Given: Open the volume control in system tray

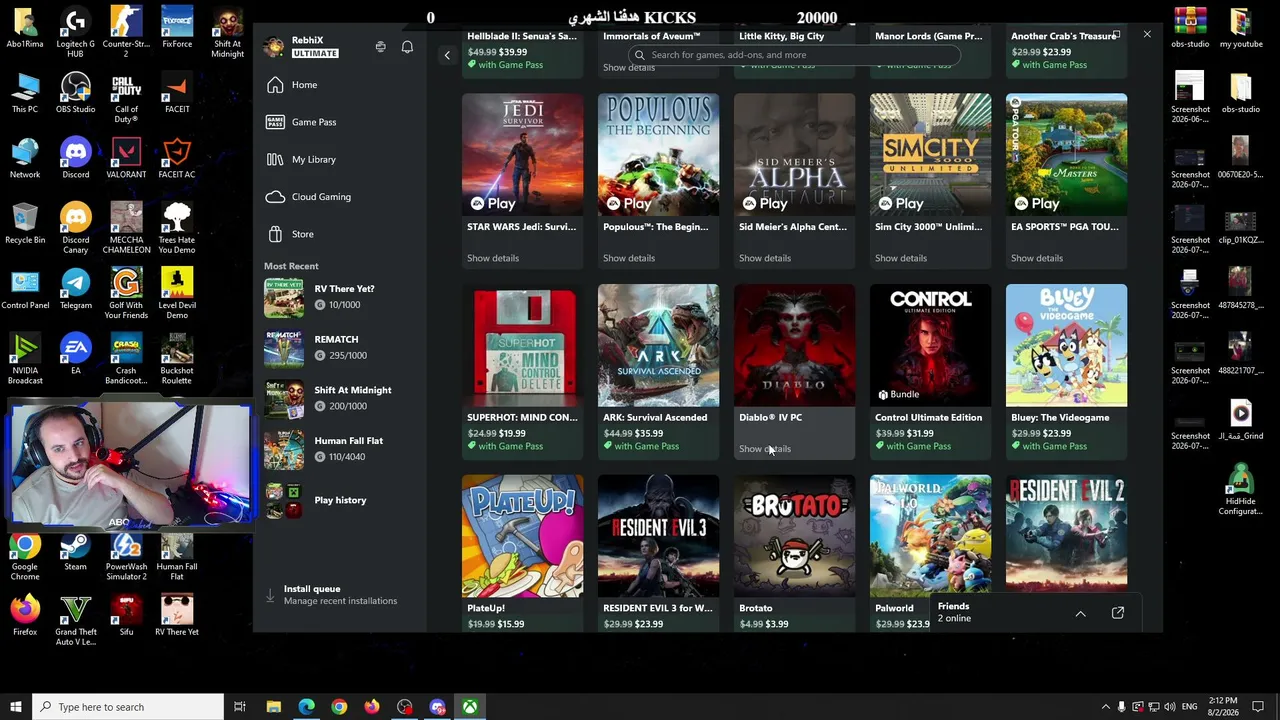Looking at the screenshot, I should tap(1169, 707).
